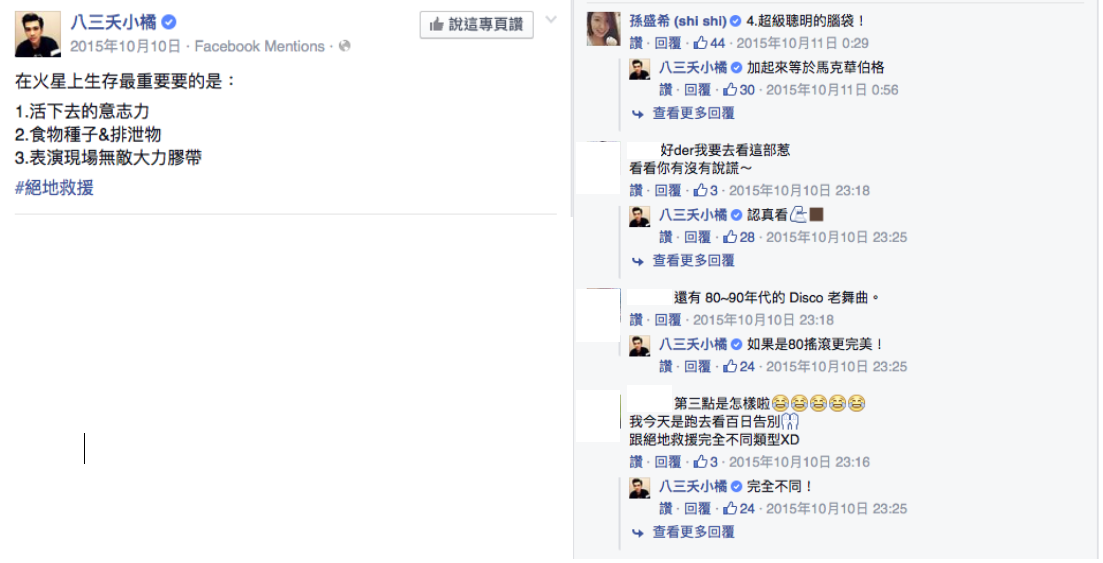This screenshot has width=1103, height=563.
Task: Click the 說這專頁讚 like page button
Action: [x=476, y=25]
